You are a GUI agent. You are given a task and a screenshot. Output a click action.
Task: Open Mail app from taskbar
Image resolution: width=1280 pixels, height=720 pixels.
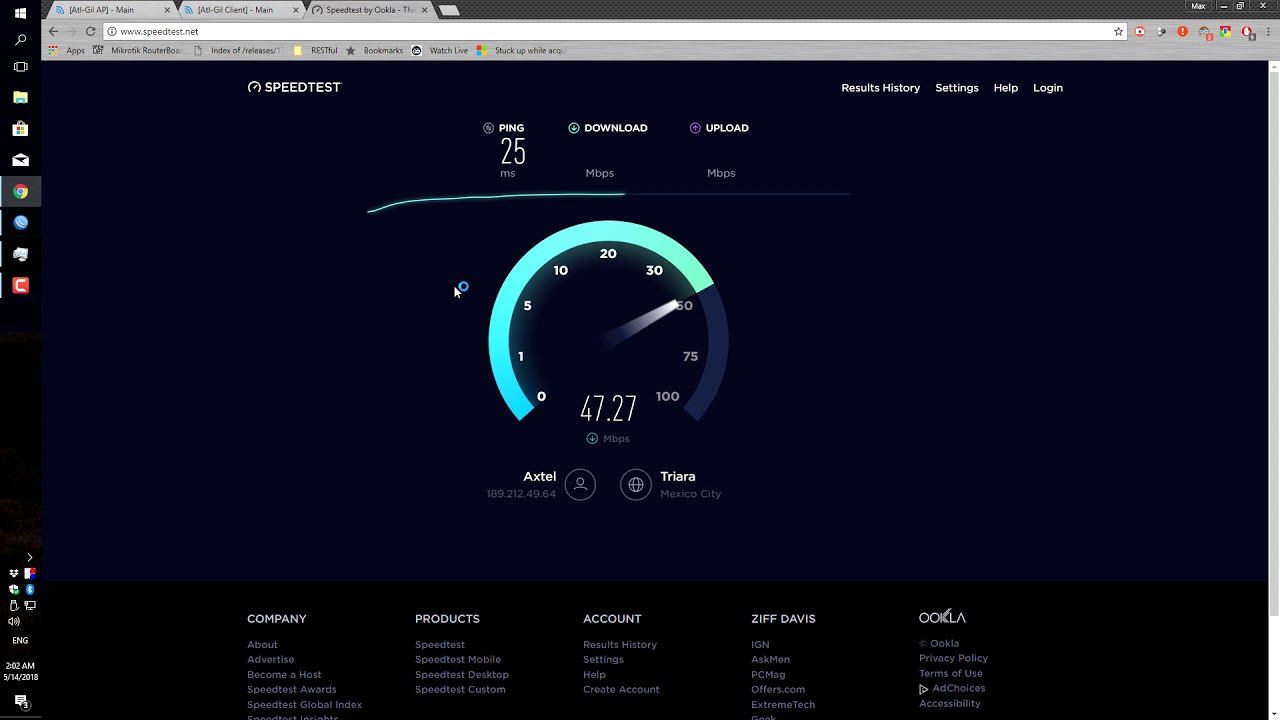tap(20, 160)
